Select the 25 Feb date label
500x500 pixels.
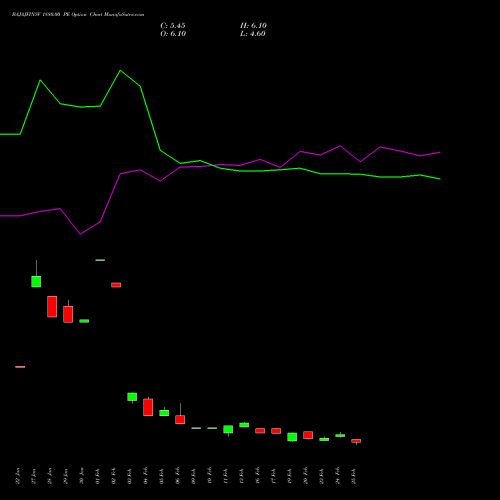(x=354, y=476)
